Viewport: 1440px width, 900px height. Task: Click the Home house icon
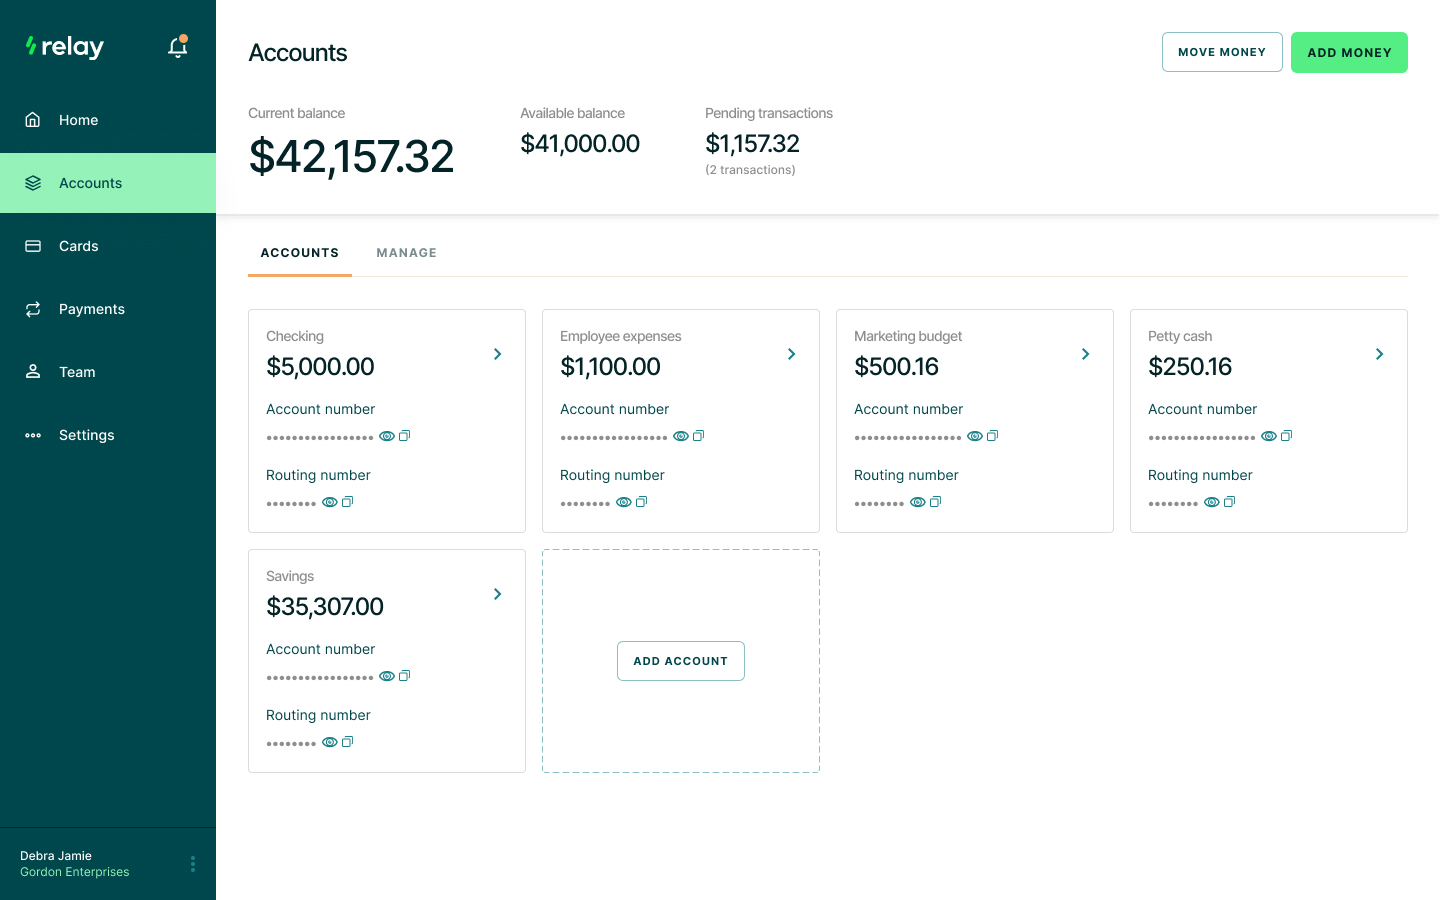33,120
